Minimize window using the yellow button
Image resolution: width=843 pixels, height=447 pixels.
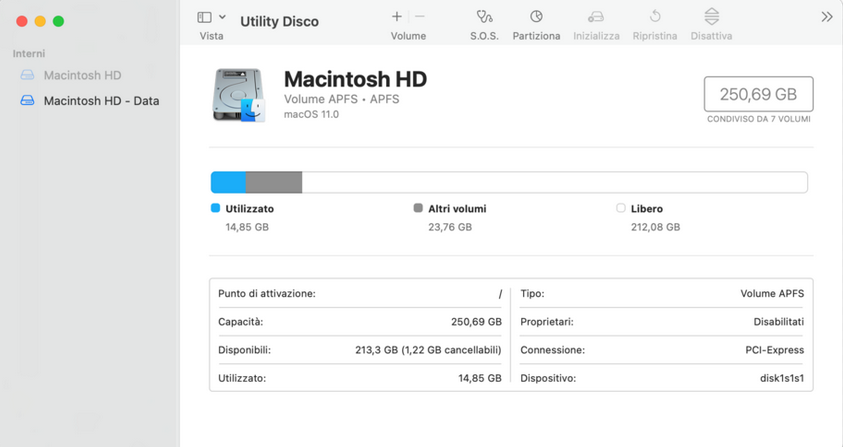(40, 21)
